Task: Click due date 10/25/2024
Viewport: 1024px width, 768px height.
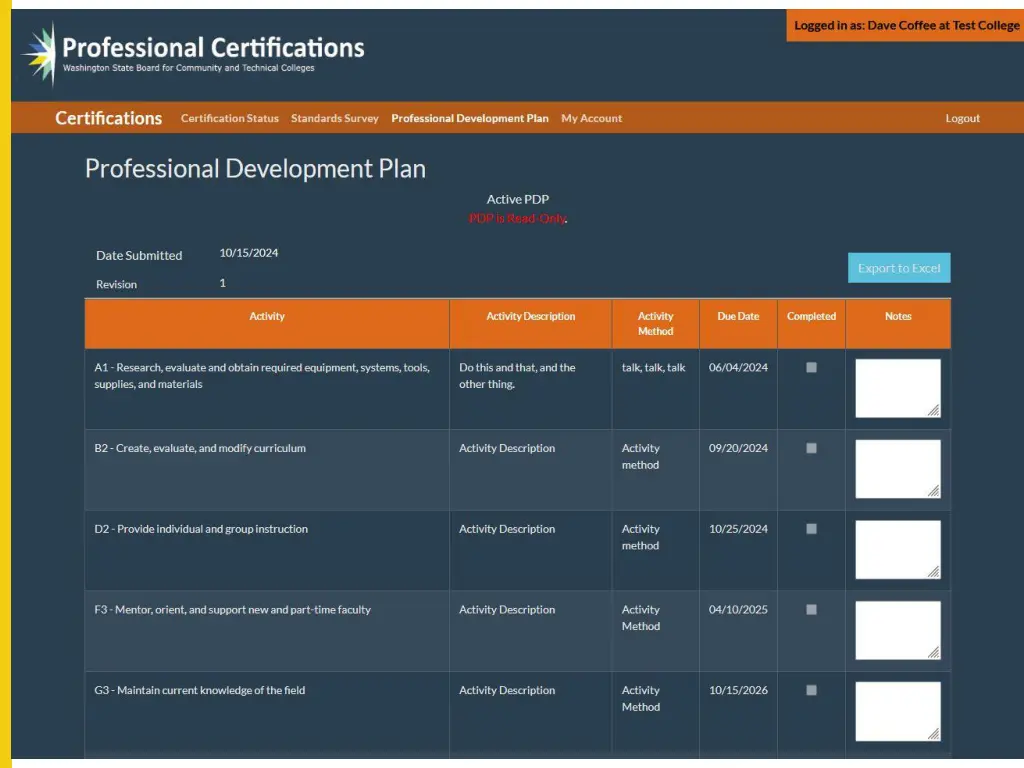Action: coord(739,529)
